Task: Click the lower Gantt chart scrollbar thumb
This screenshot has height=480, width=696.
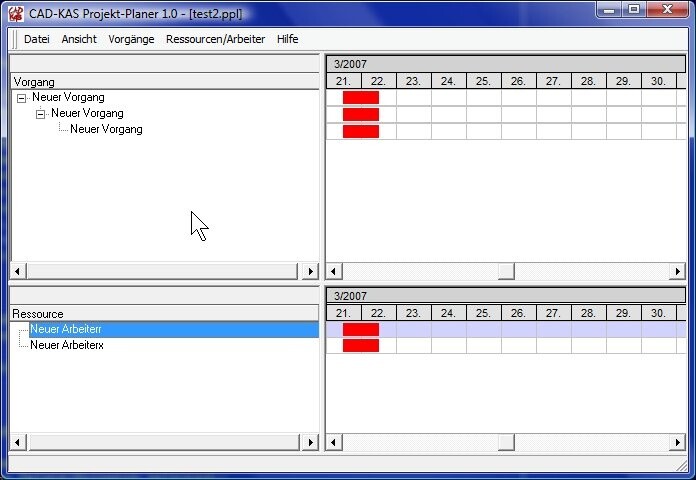Action: (506, 442)
